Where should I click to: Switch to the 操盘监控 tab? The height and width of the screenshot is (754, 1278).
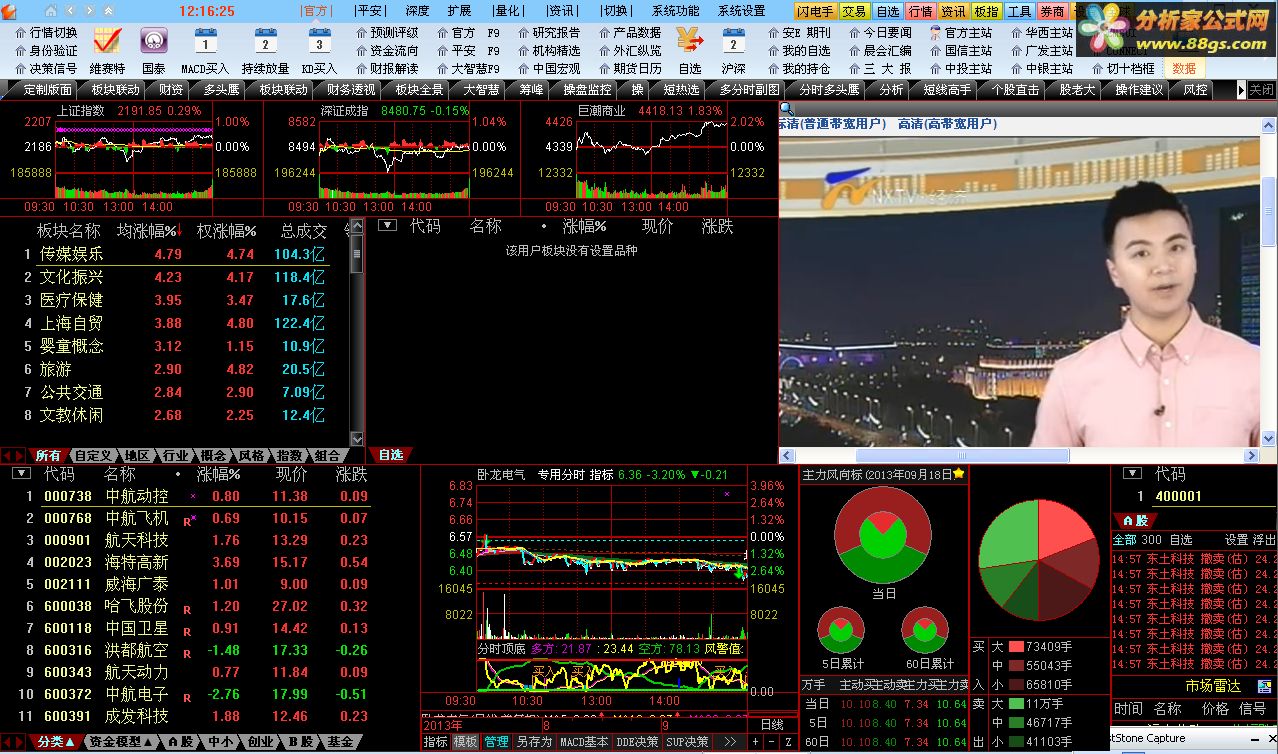[587, 89]
